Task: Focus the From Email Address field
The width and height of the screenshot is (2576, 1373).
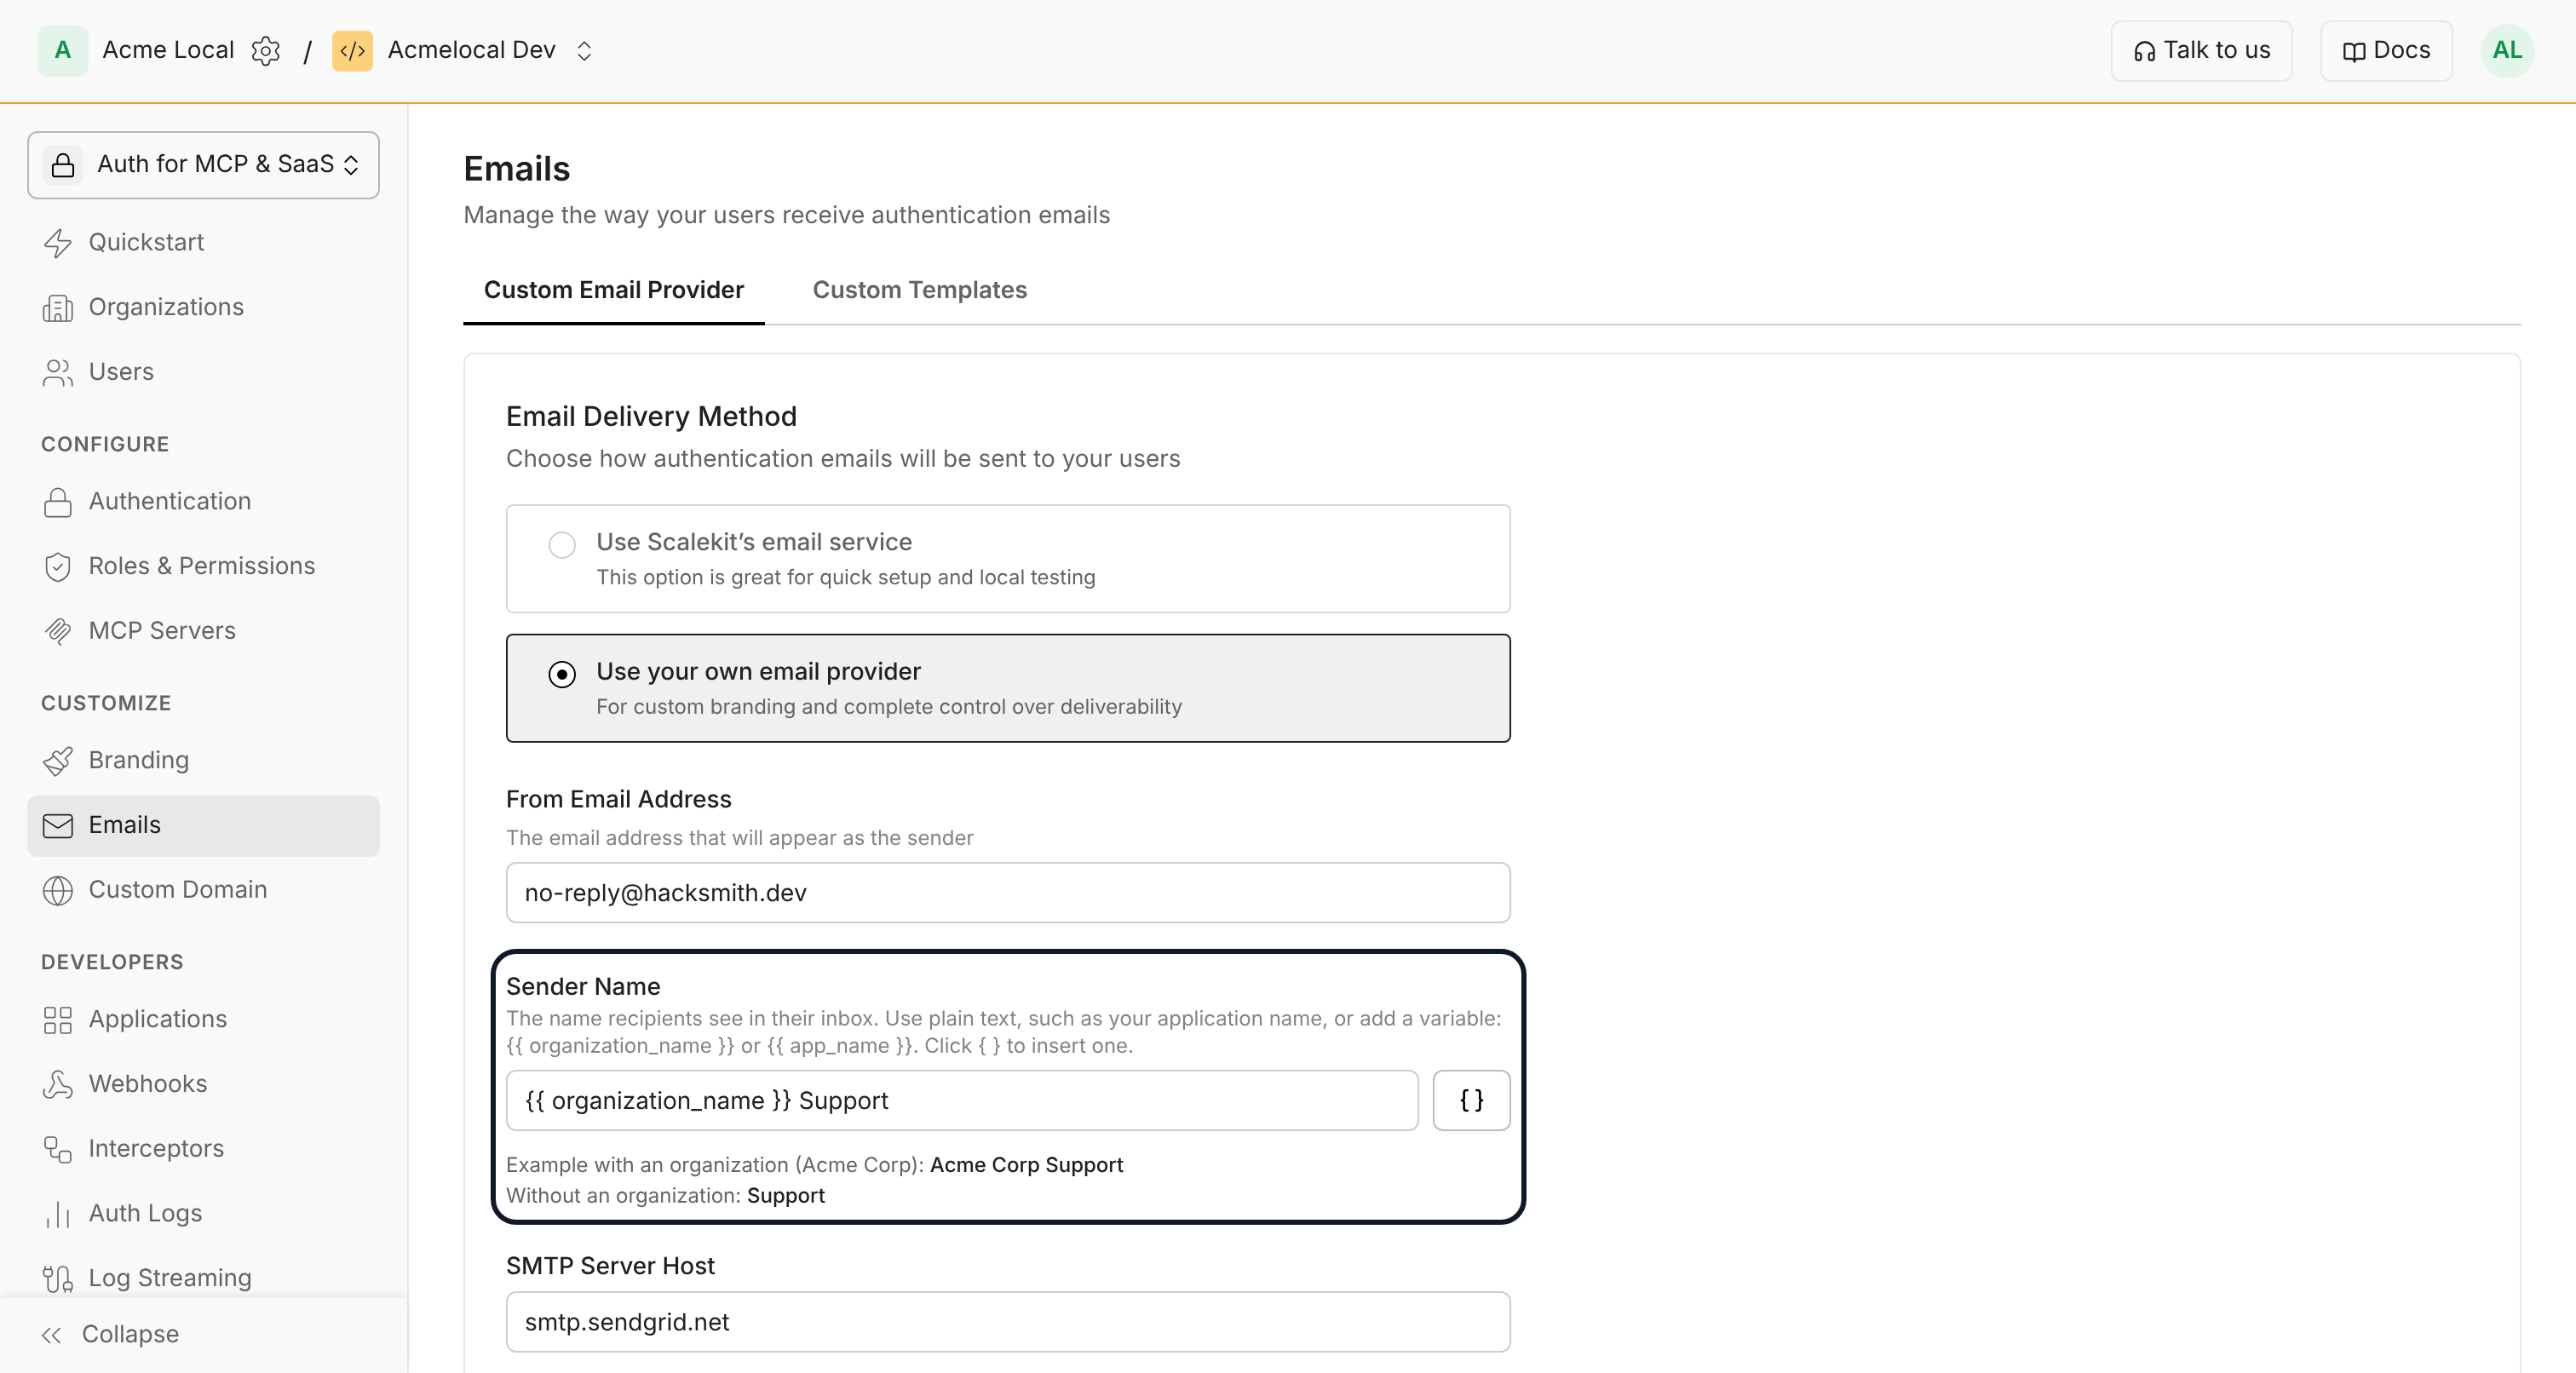Action: point(1008,892)
